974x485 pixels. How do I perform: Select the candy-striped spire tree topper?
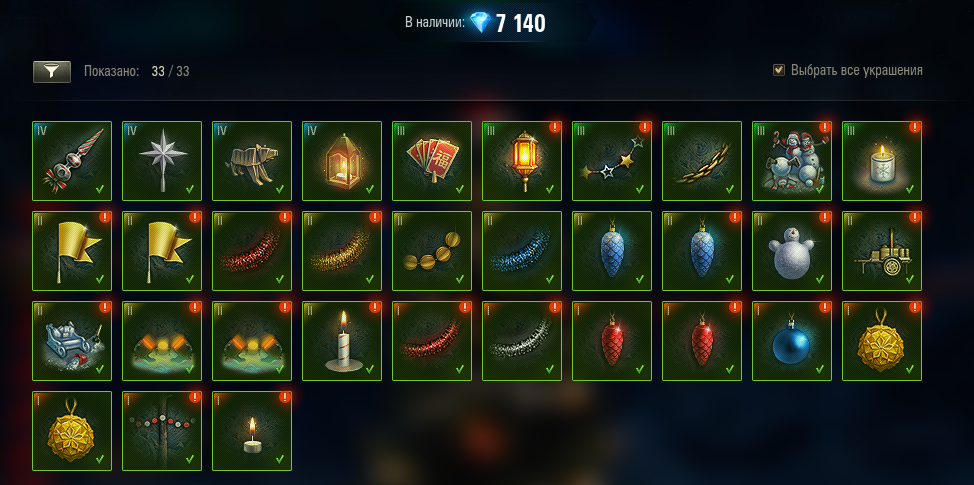click(71, 161)
